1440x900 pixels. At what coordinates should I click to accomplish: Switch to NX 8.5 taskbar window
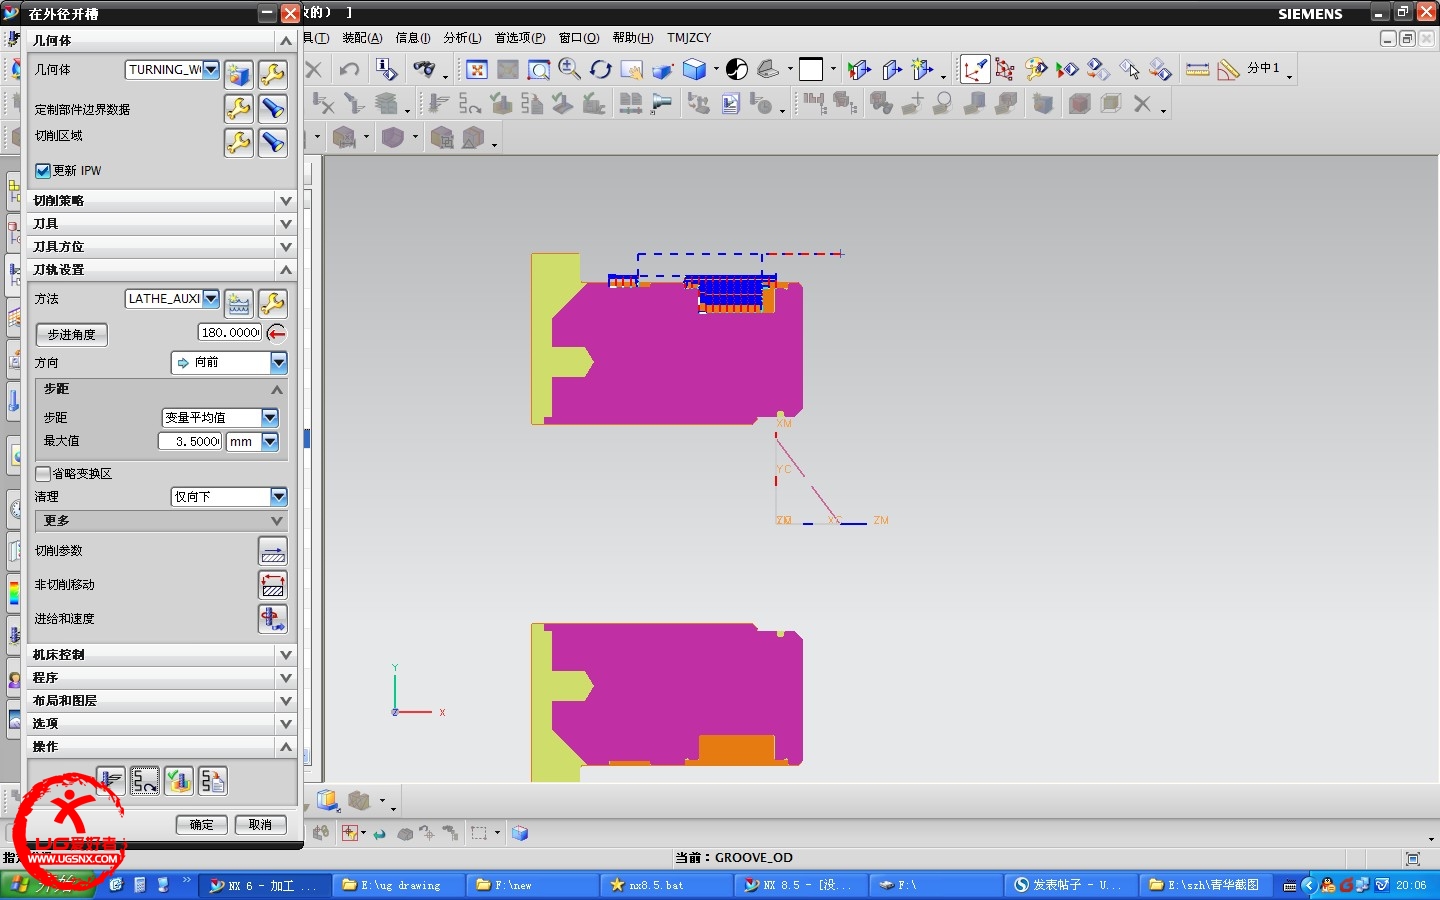(x=800, y=885)
